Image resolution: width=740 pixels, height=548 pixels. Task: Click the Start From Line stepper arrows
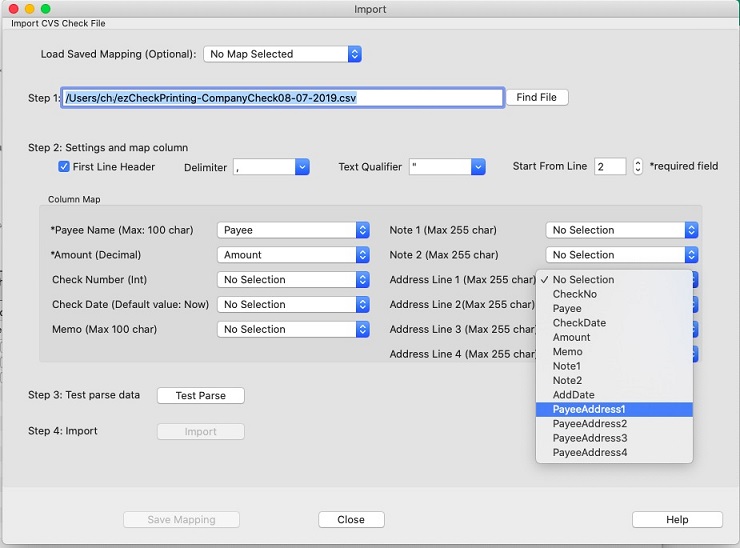point(638,167)
